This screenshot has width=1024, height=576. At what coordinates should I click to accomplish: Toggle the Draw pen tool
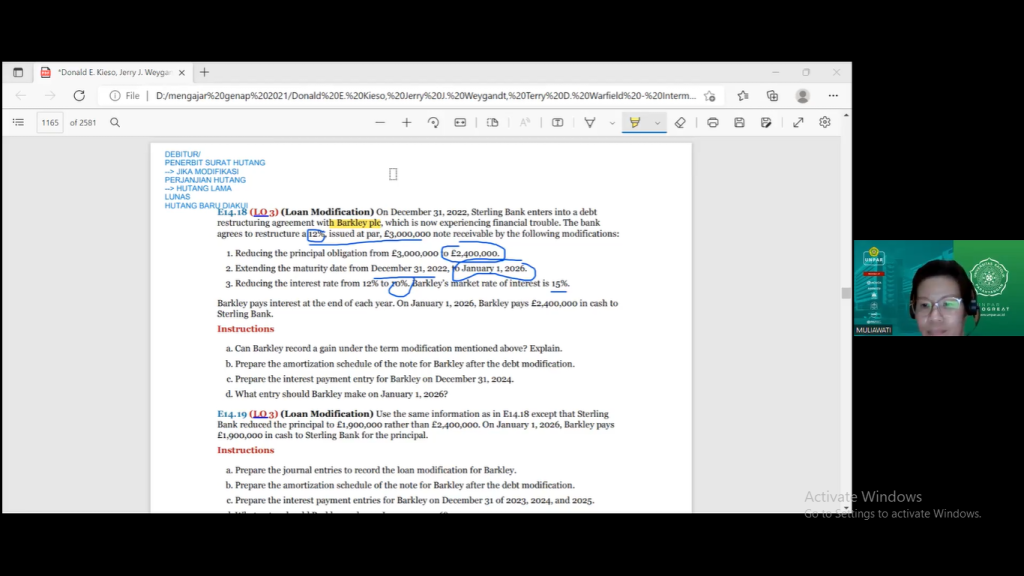pyautogui.click(x=590, y=122)
